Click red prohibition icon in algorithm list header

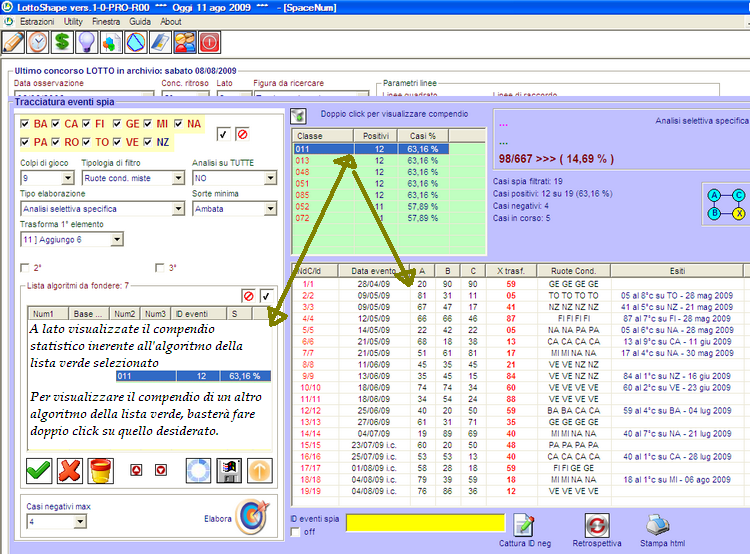click(248, 296)
